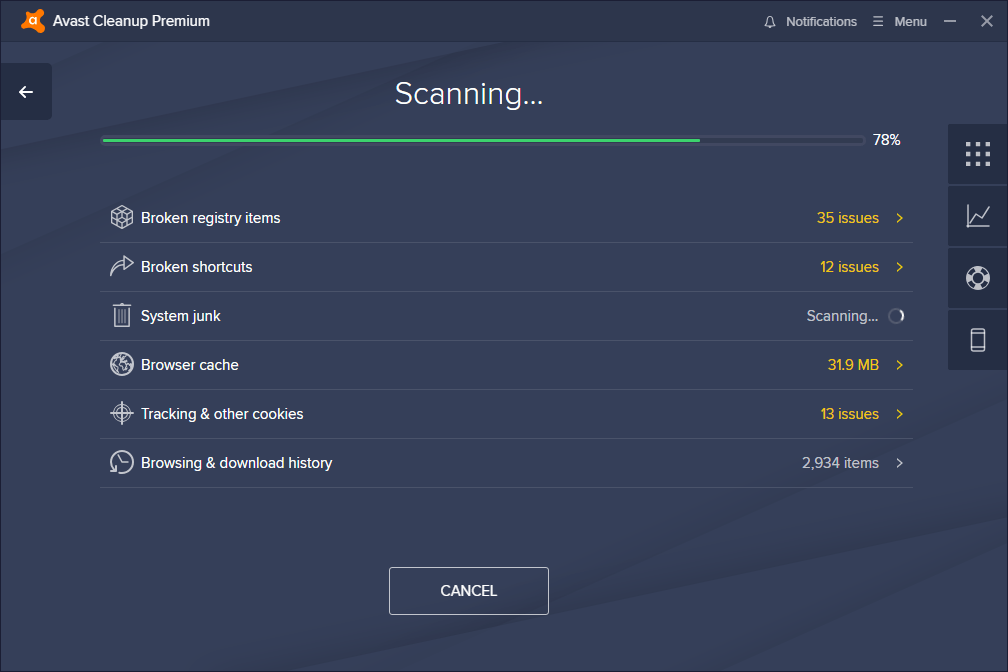Open Notifications from the title bar
The height and width of the screenshot is (672, 1008).
810,21
